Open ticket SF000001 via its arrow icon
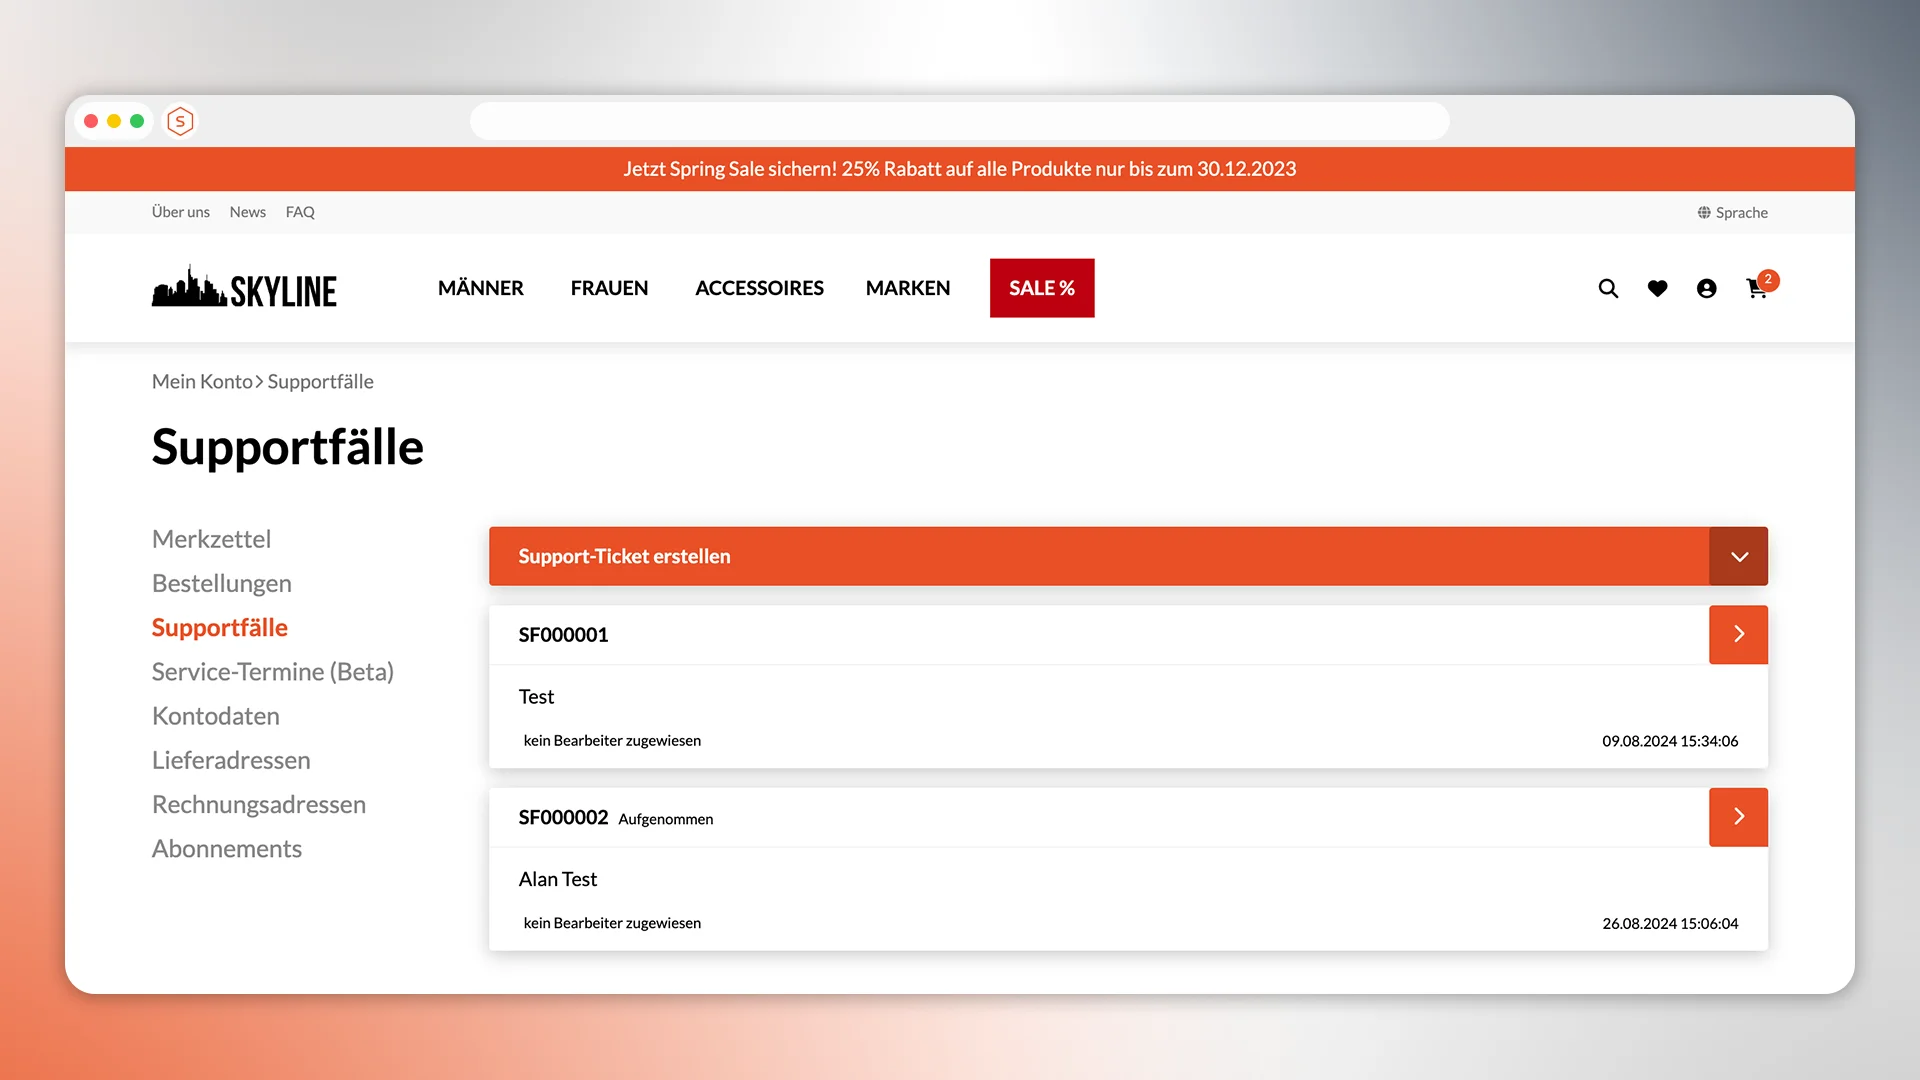Viewport: 1920px width, 1080px height. [1738, 634]
